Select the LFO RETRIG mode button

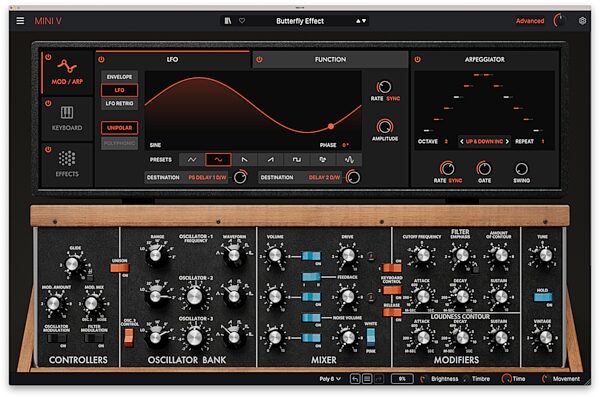119,104
